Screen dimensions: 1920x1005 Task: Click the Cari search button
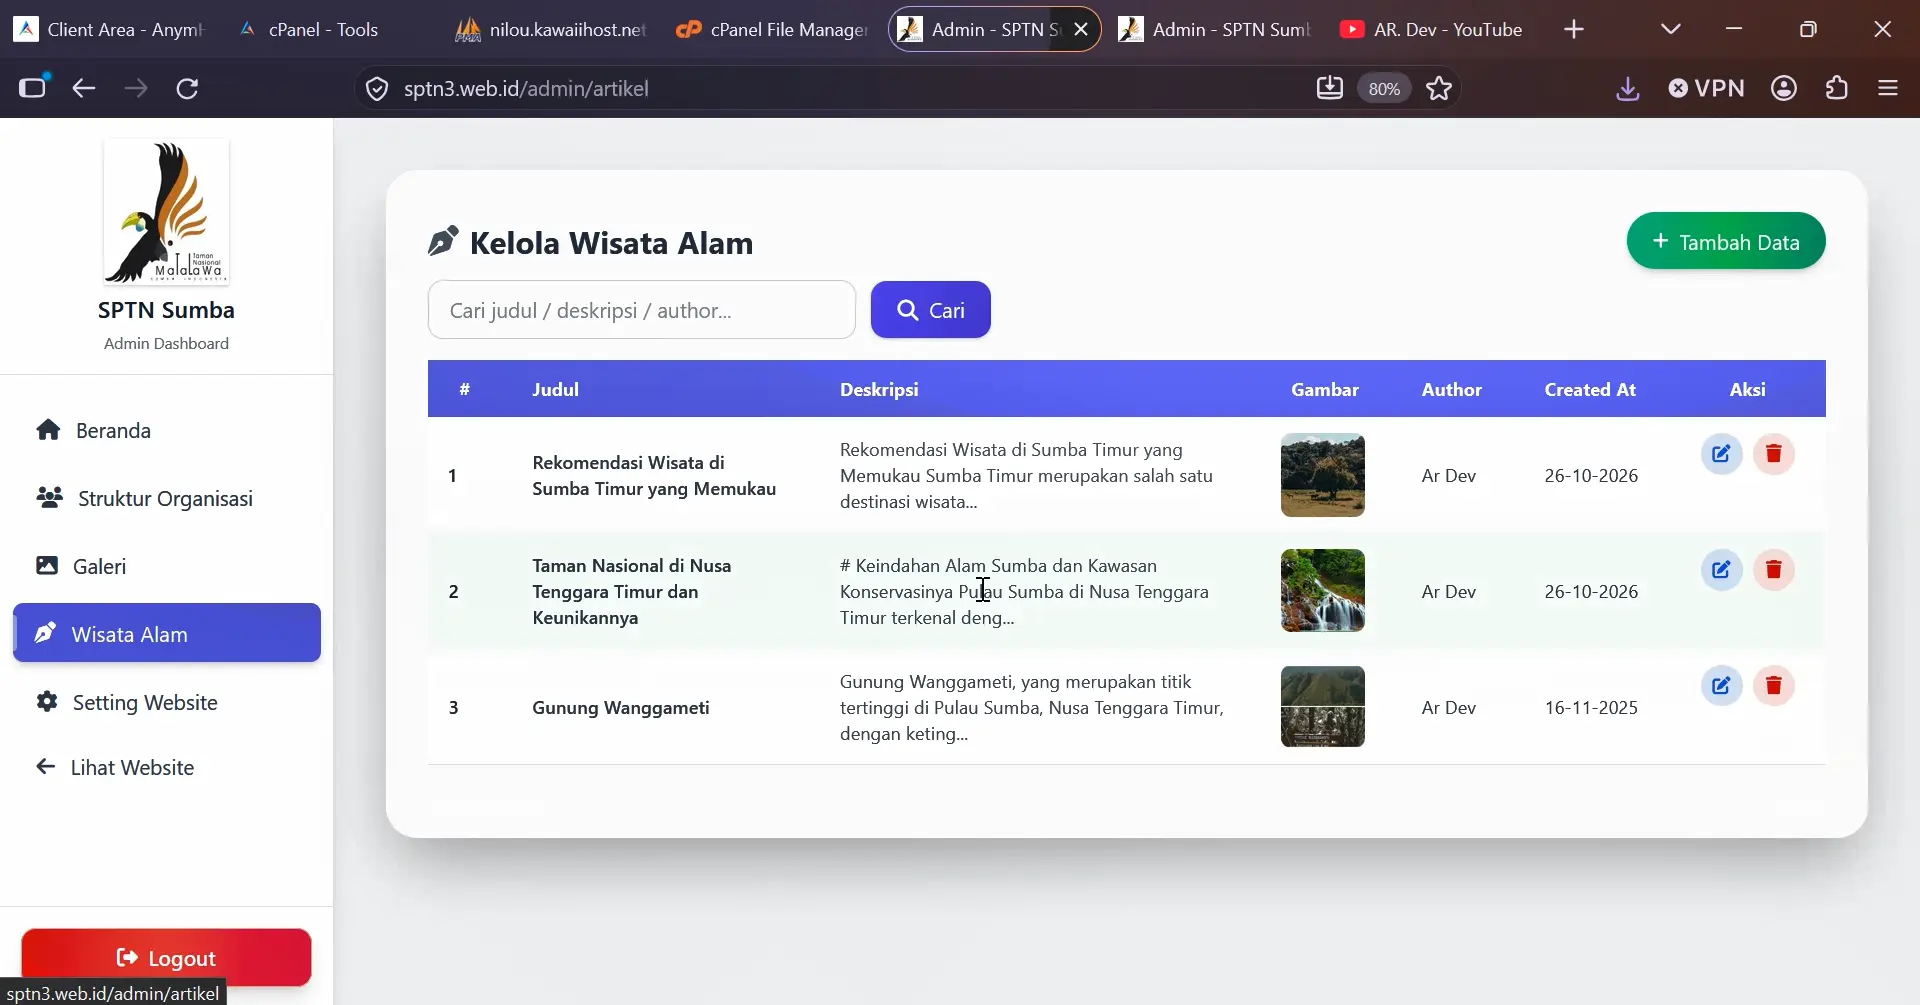[931, 310]
